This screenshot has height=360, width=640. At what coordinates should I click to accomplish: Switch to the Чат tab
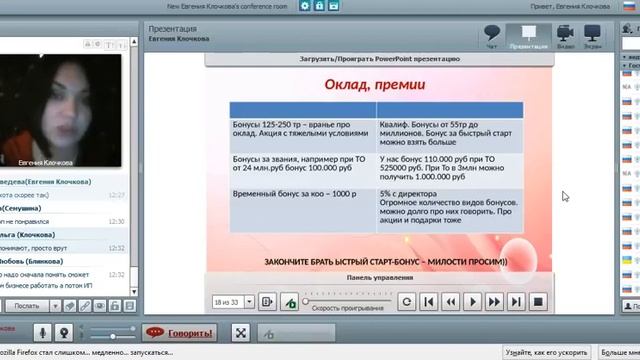[491, 37]
